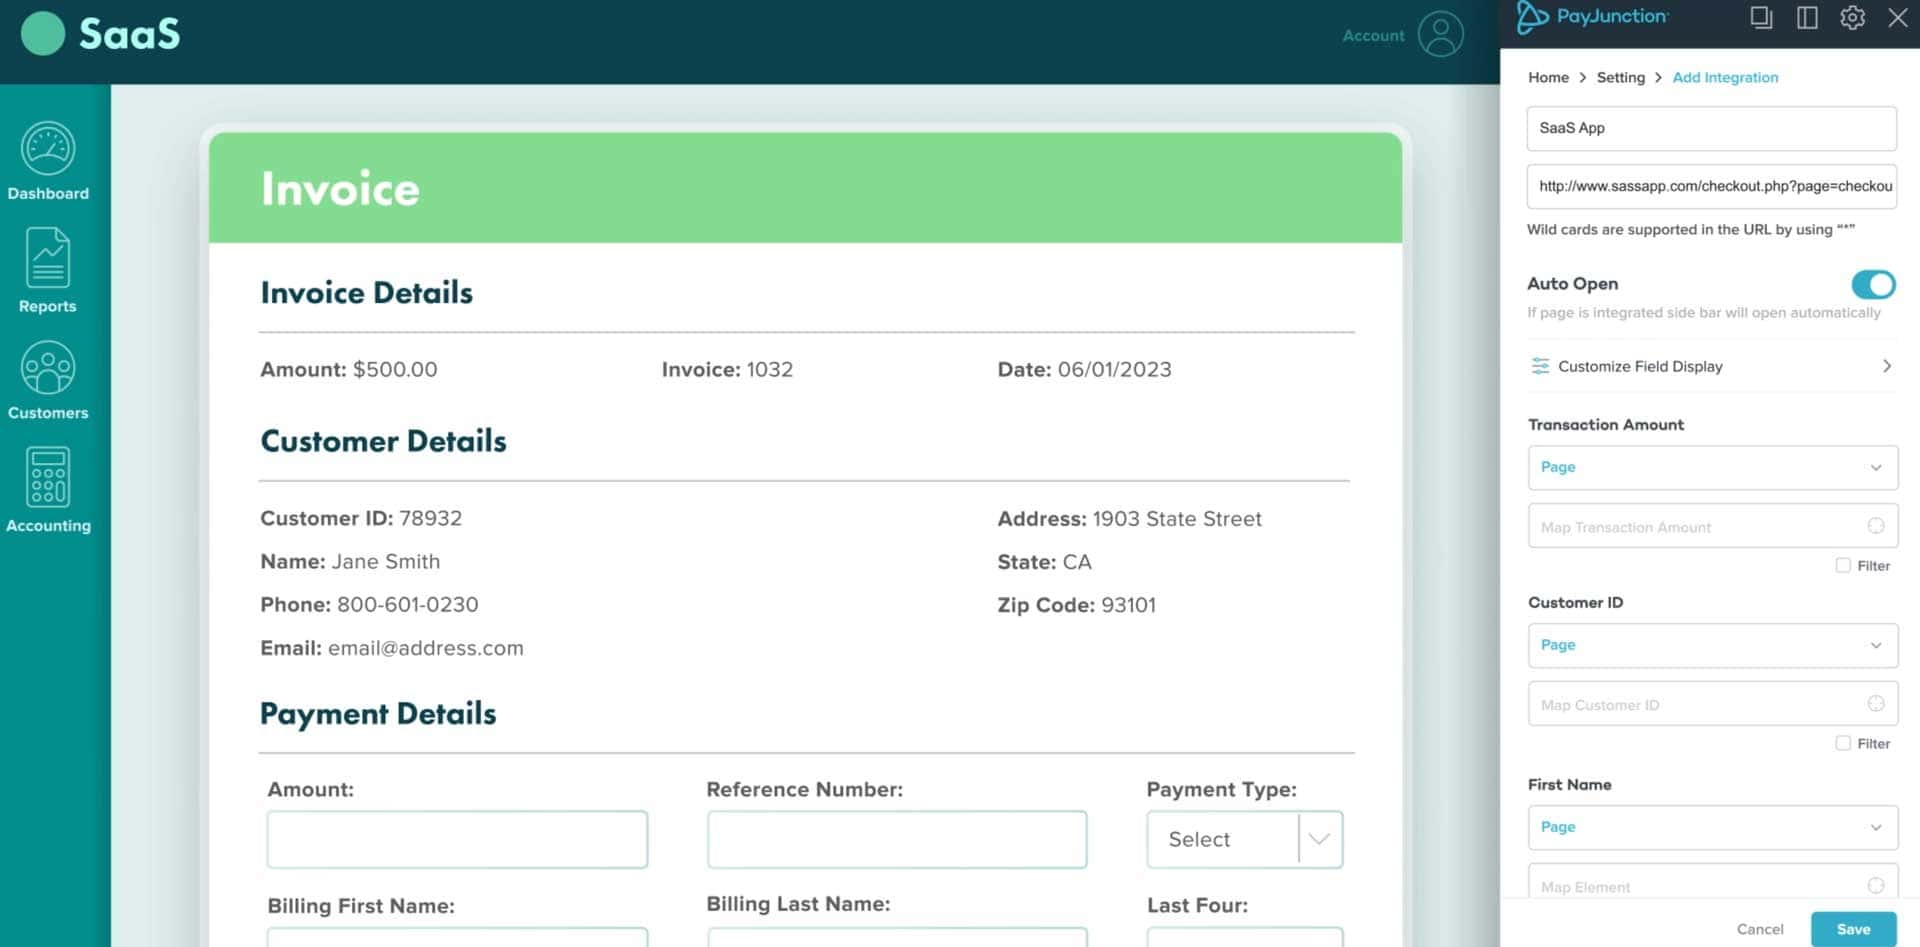Click the Reference Number input field
Image resolution: width=1920 pixels, height=947 pixels.
(897, 839)
